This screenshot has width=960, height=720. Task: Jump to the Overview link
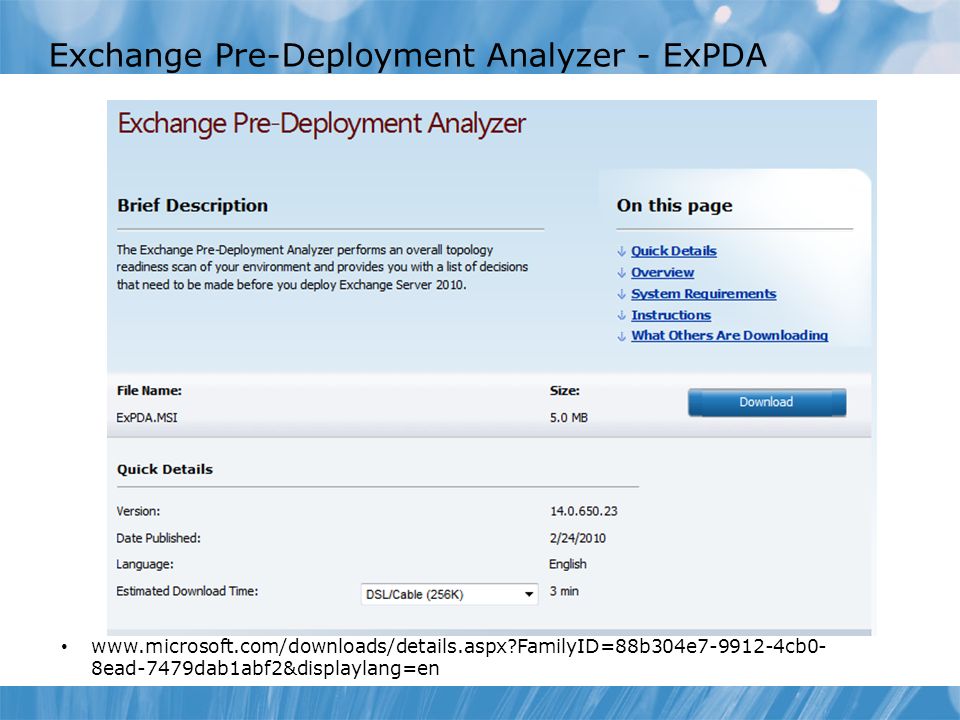click(x=662, y=272)
